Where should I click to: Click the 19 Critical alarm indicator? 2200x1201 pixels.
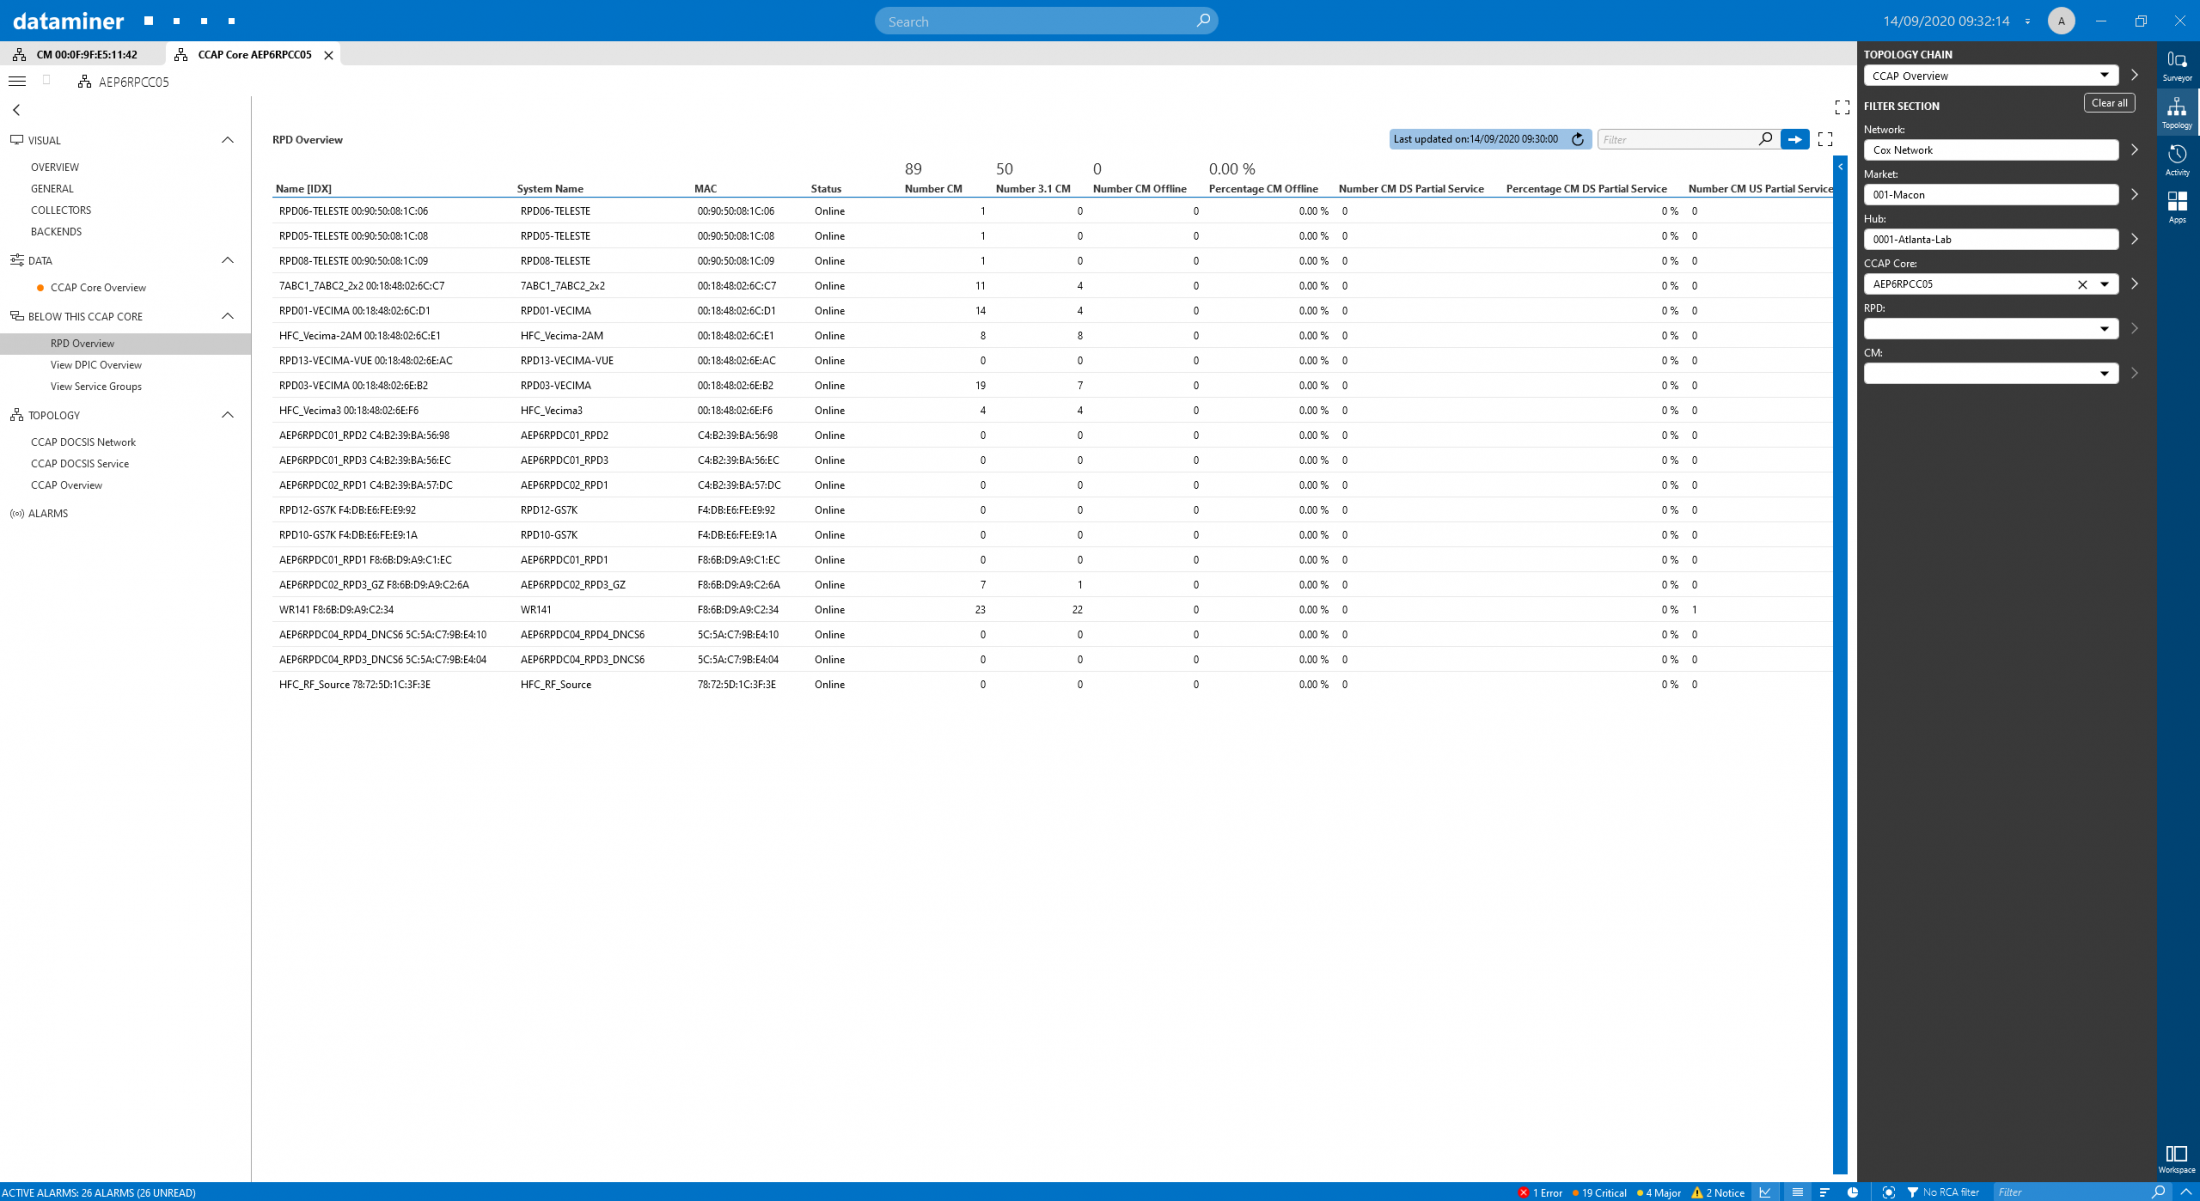point(1601,1192)
